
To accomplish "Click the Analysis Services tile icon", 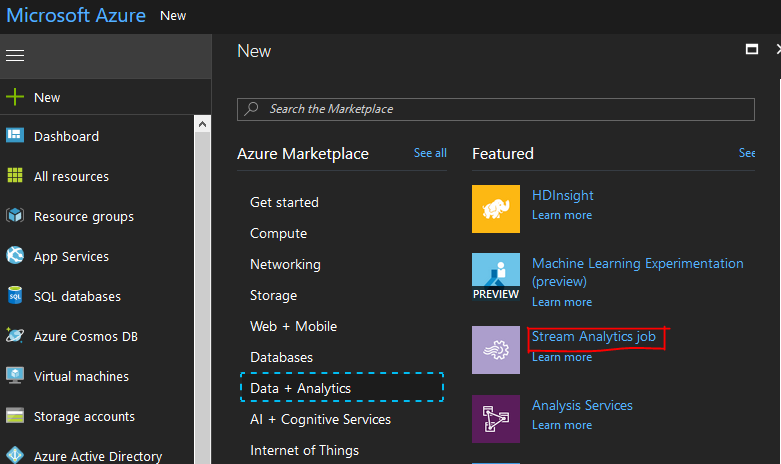I will [x=496, y=419].
